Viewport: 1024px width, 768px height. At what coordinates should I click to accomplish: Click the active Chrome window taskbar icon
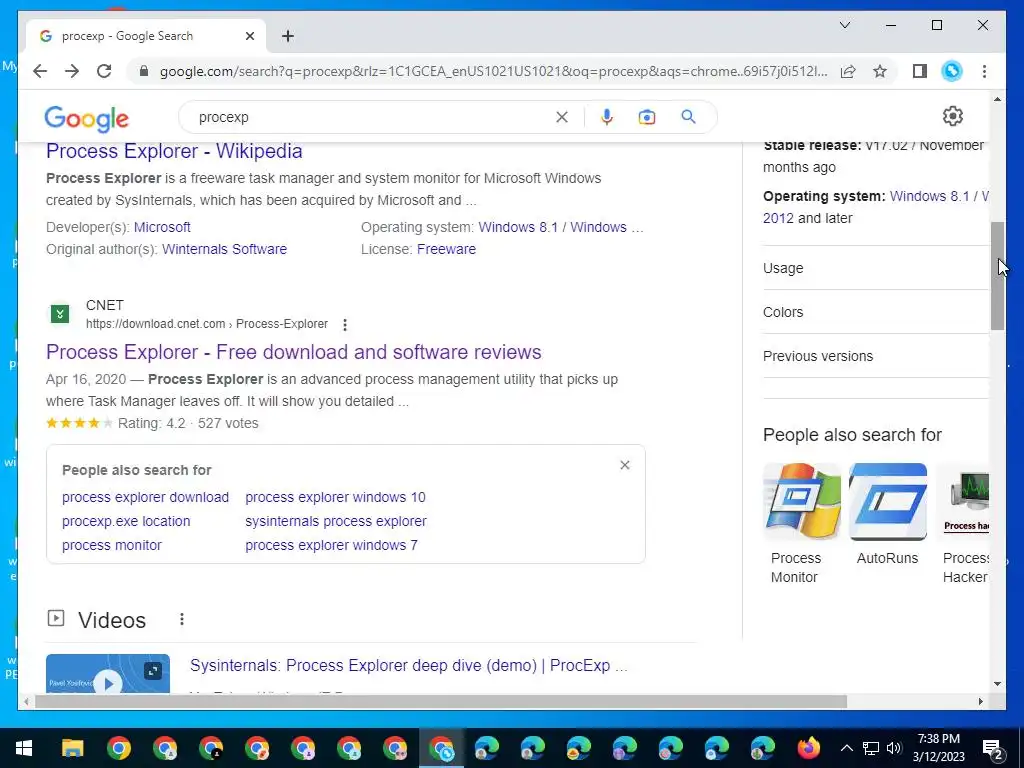441,748
